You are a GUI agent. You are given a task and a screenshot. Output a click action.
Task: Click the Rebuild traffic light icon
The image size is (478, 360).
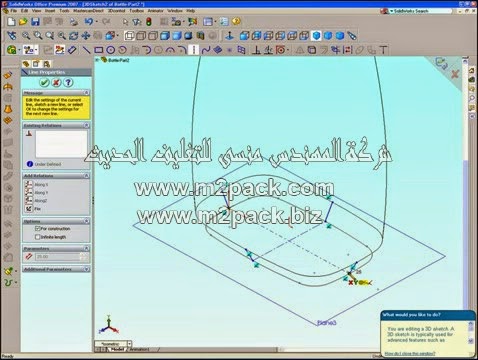[x=149, y=22]
